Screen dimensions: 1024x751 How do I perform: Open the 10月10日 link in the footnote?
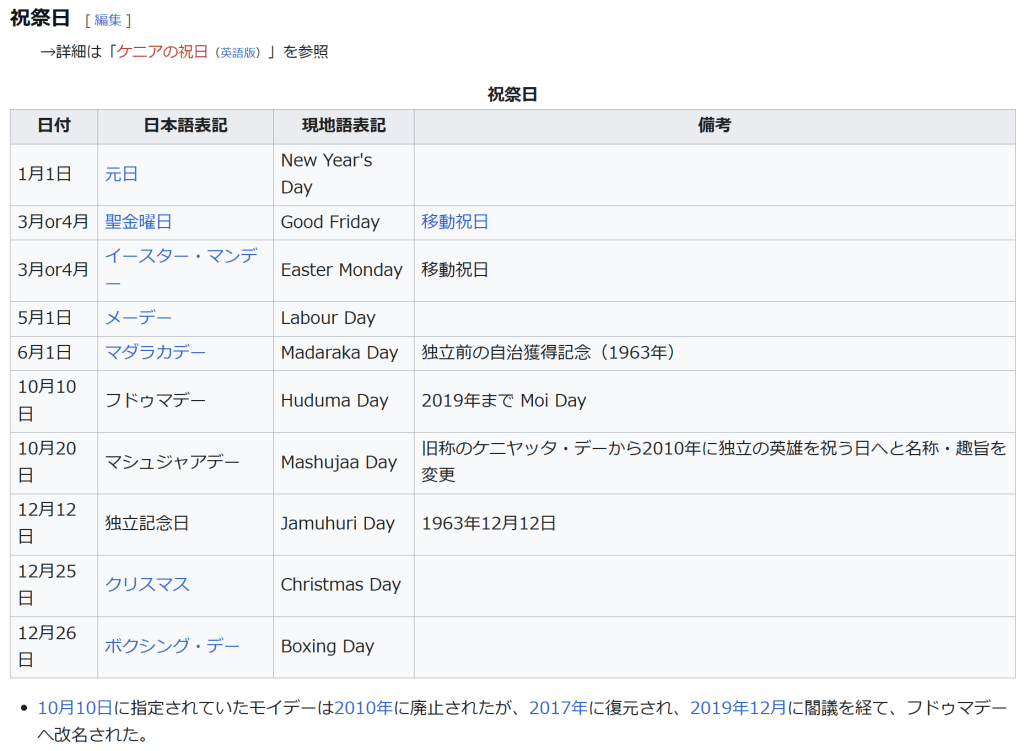coord(75,708)
